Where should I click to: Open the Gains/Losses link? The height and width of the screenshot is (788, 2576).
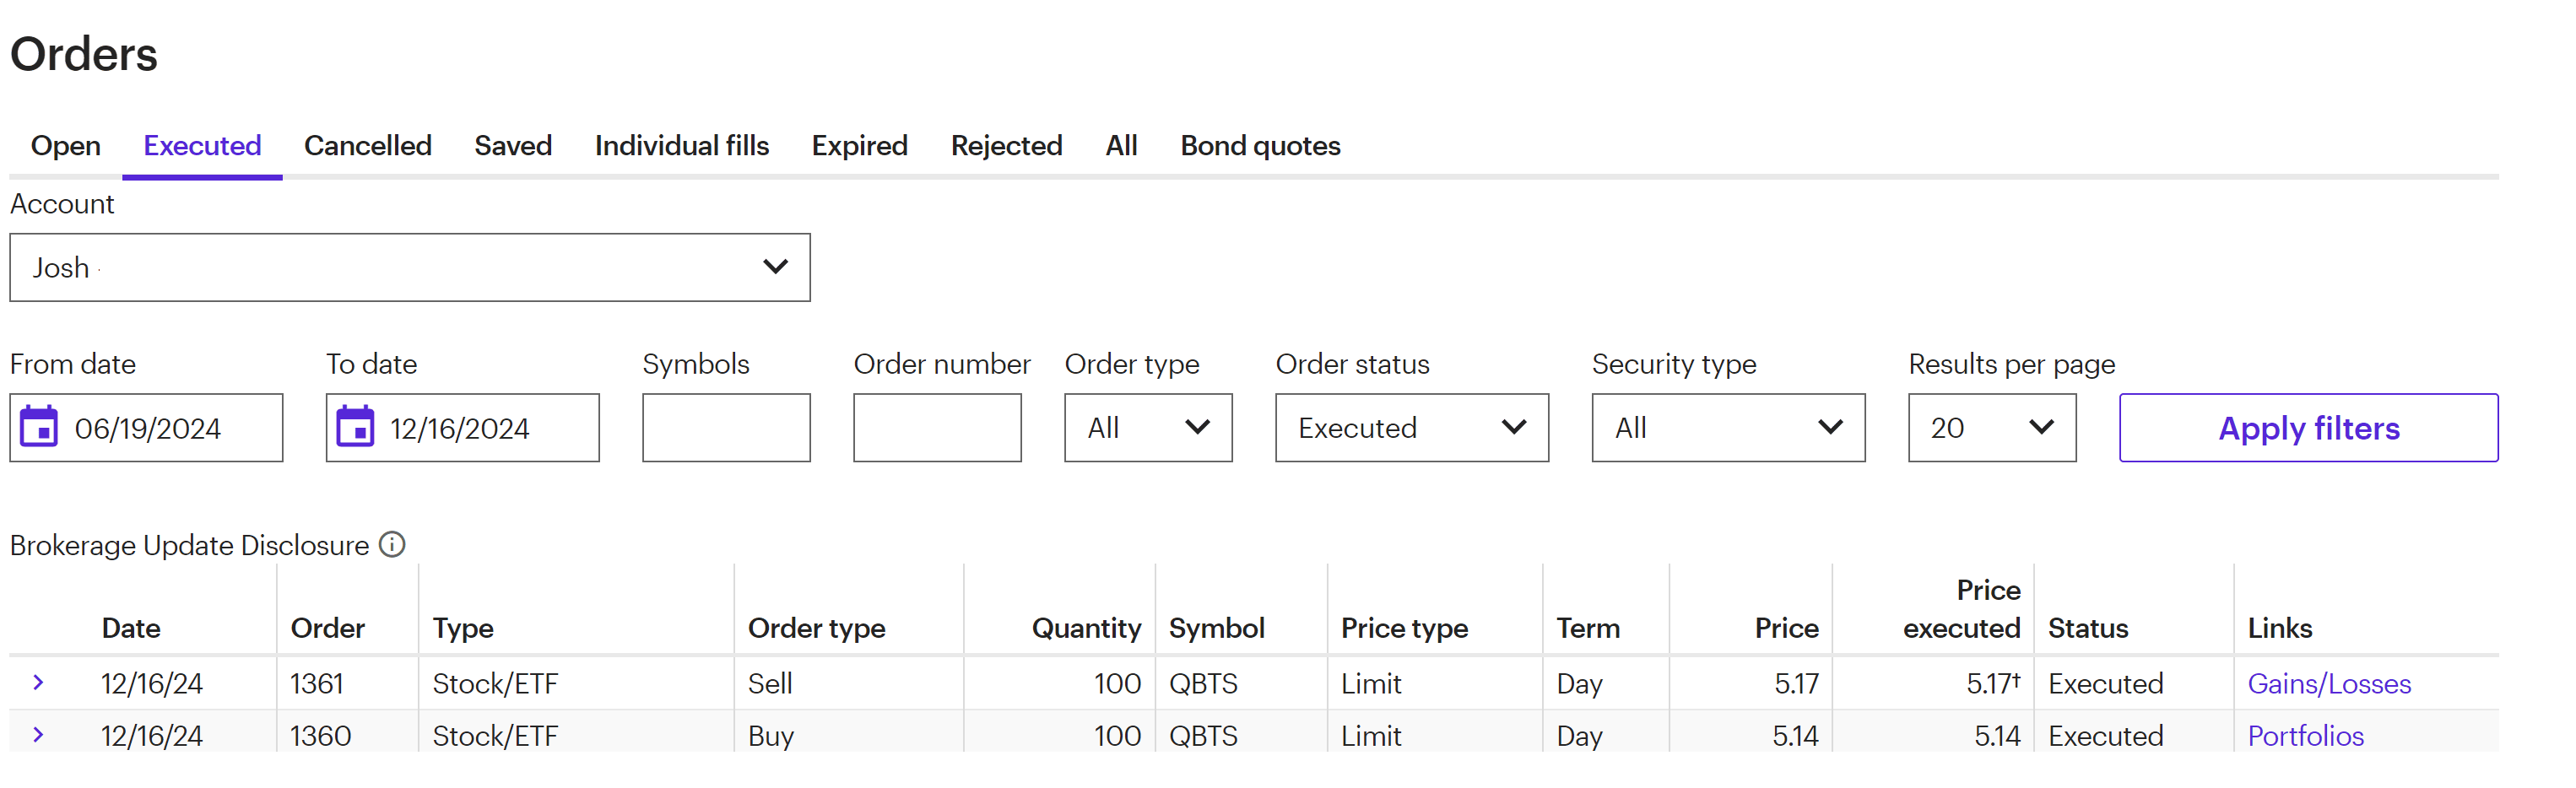[x=2328, y=683]
